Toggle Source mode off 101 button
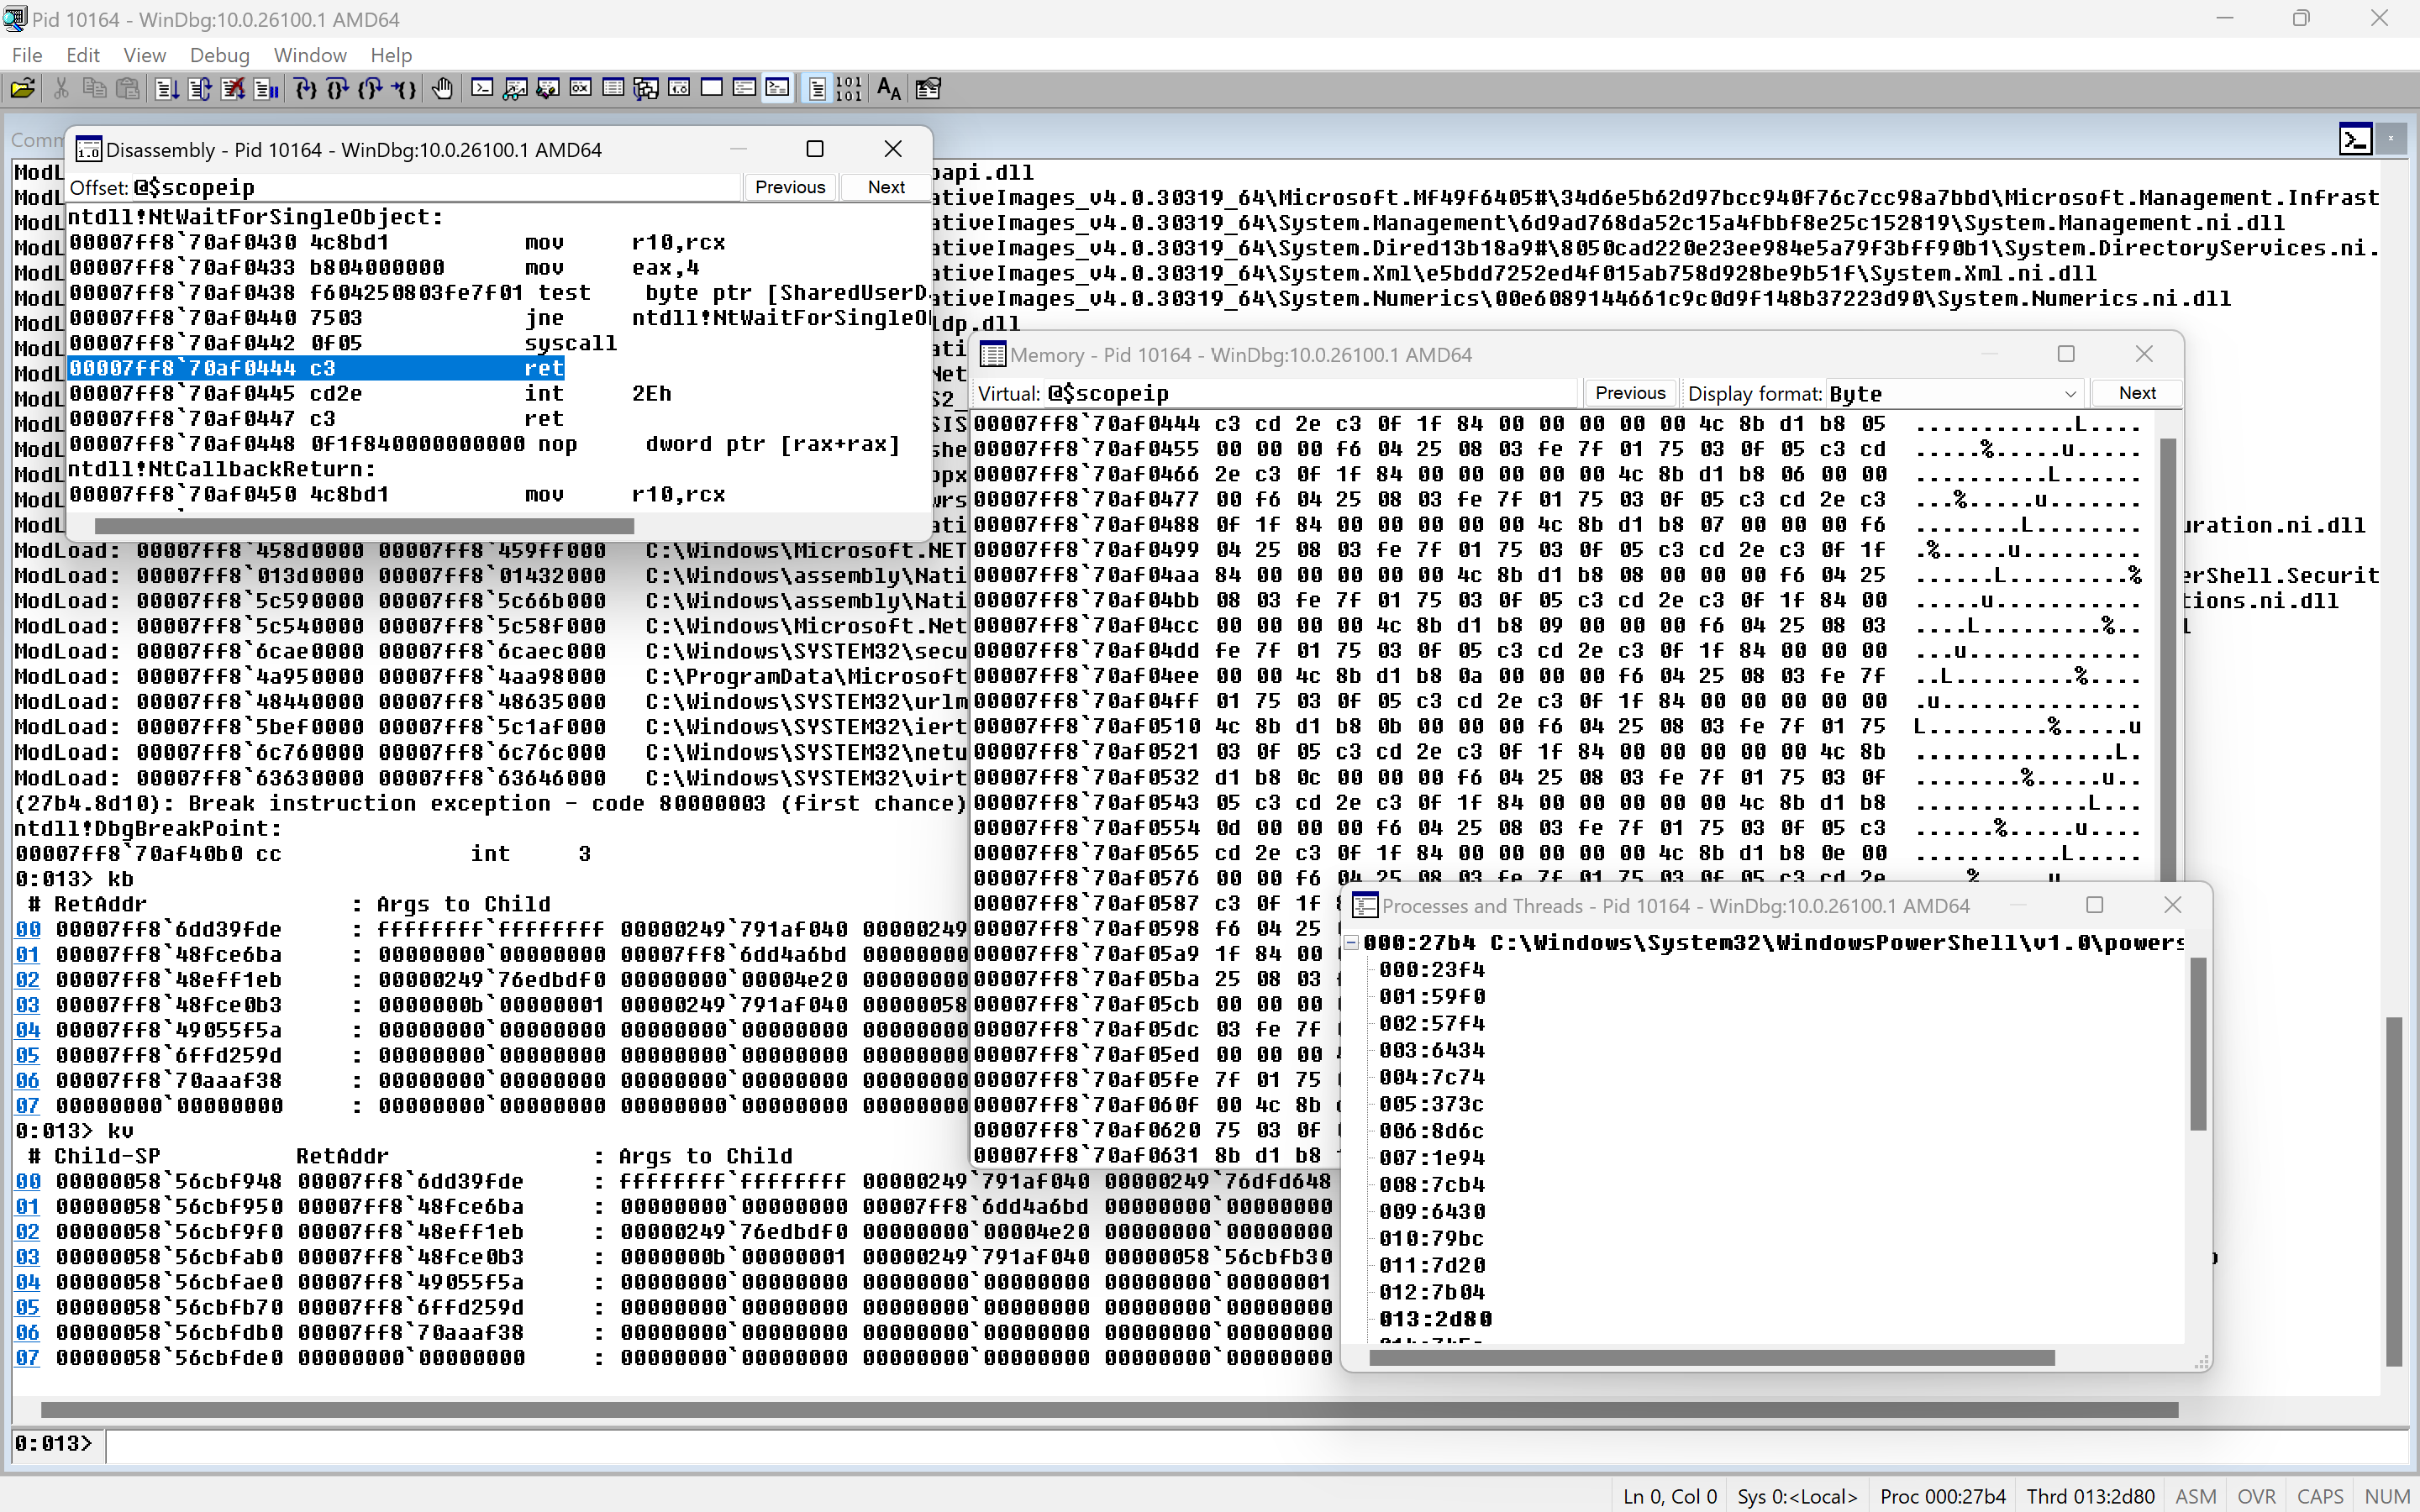The image size is (2420, 1512). point(848,89)
